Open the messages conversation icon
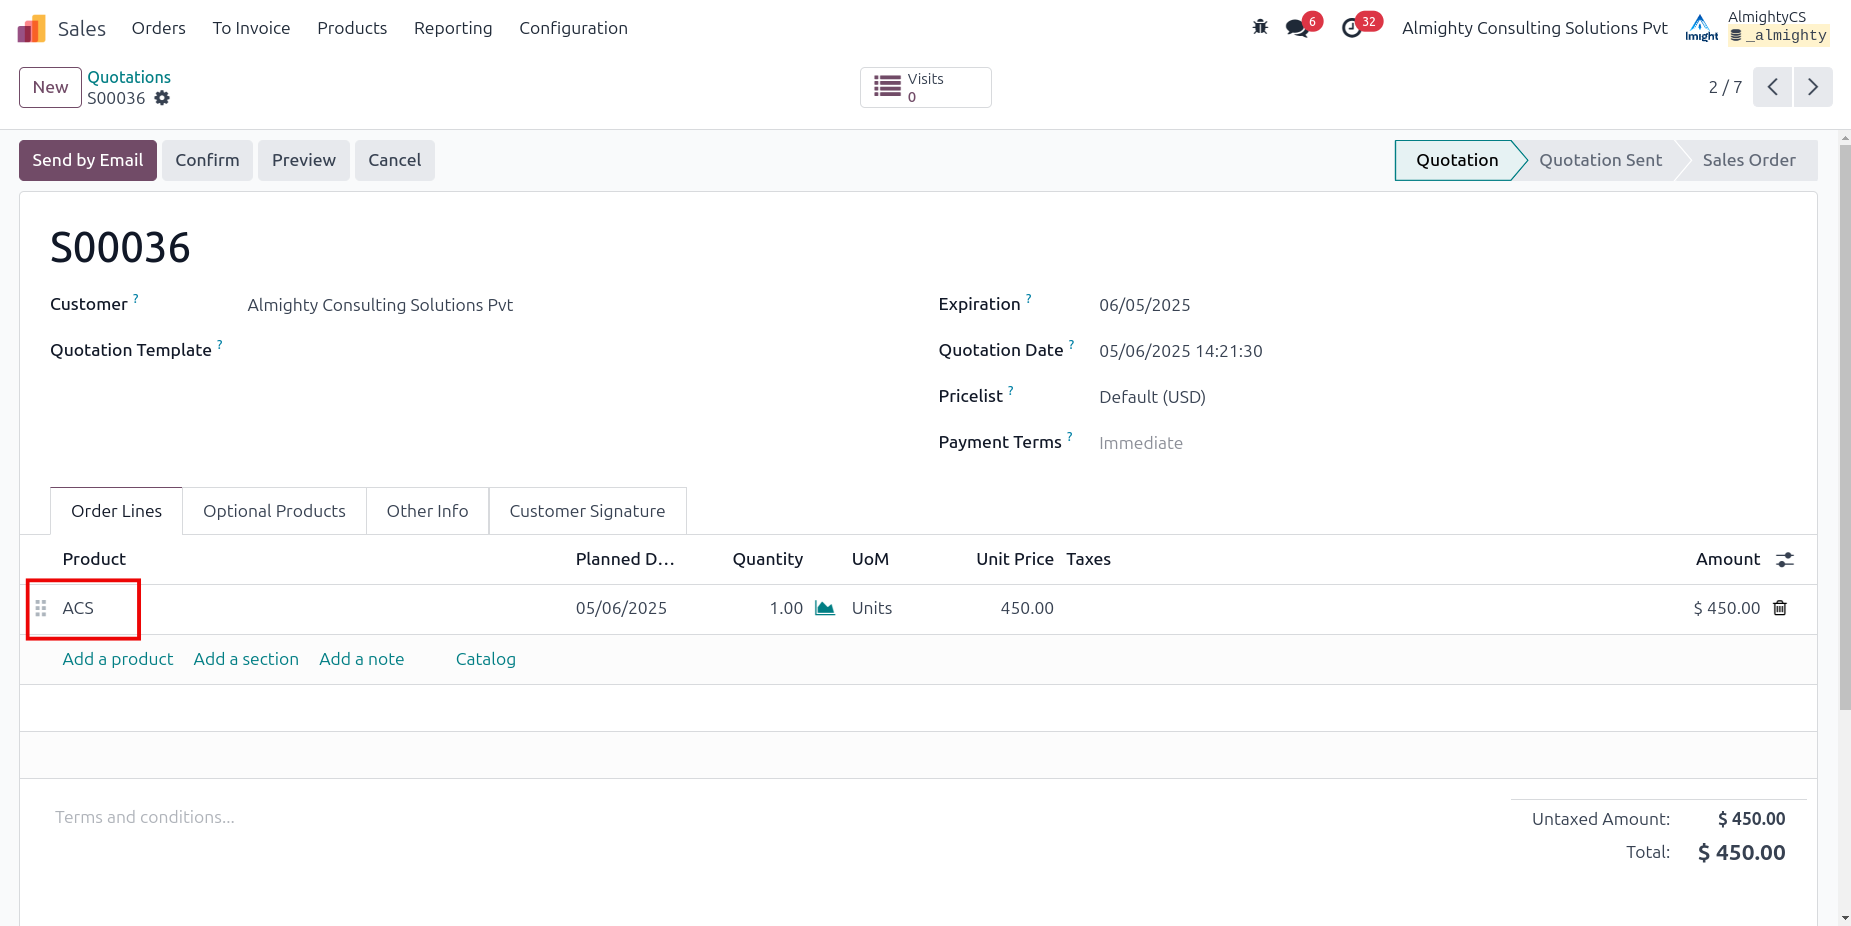 (1298, 28)
